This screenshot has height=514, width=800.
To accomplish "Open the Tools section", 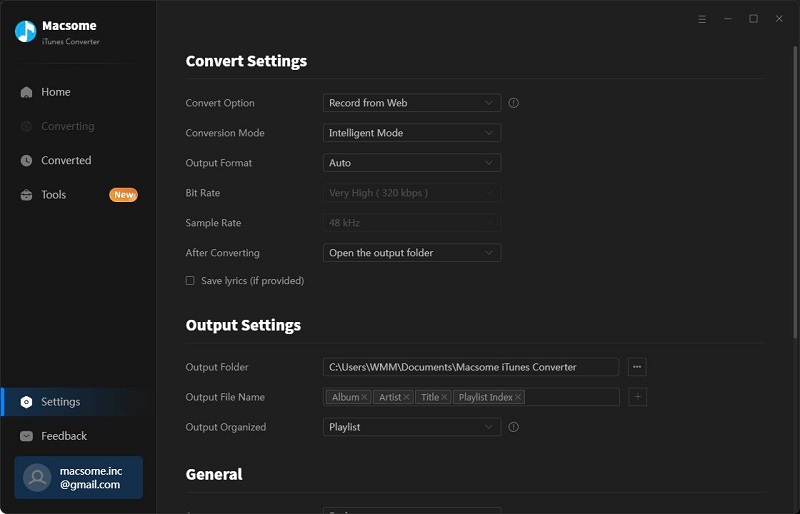I will pyautogui.click(x=78, y=194).
